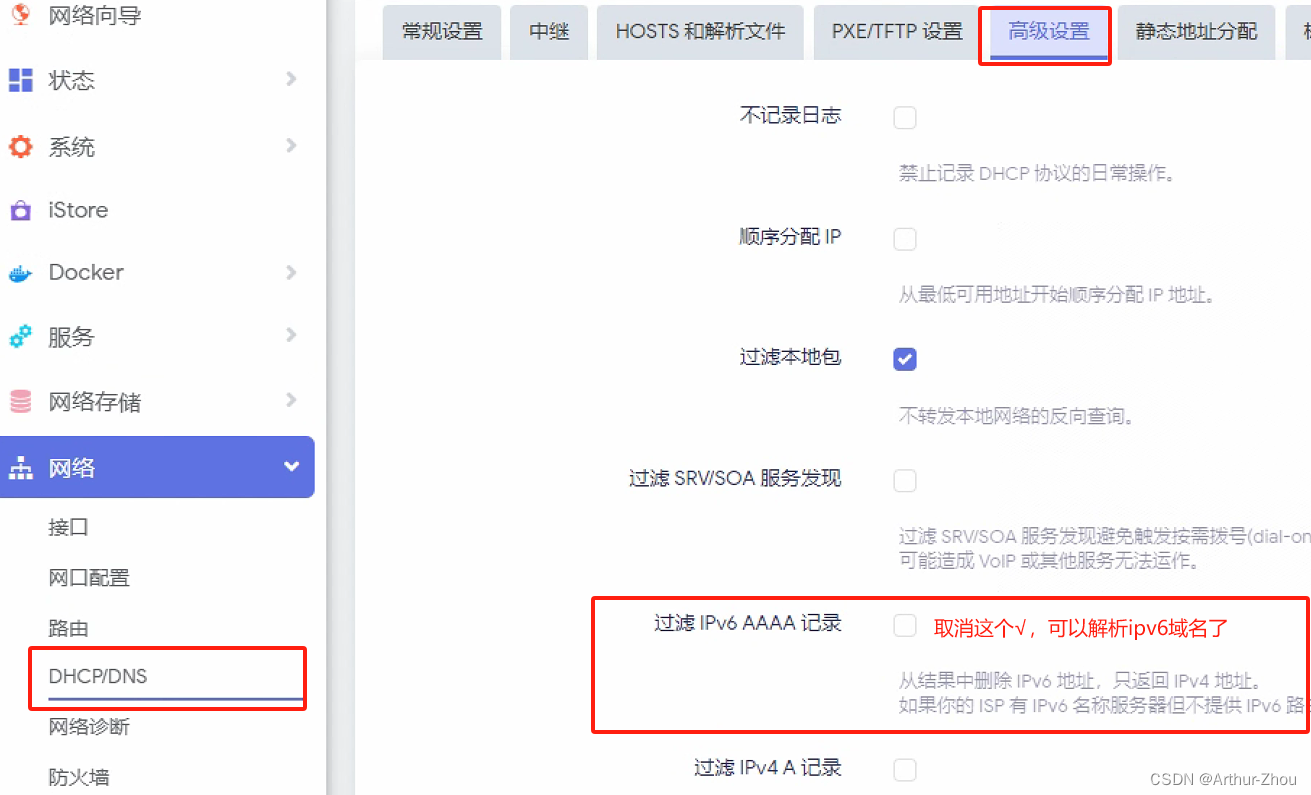Click the 服务 gears icon
The image size is (1311, 795).
(21, 338)
